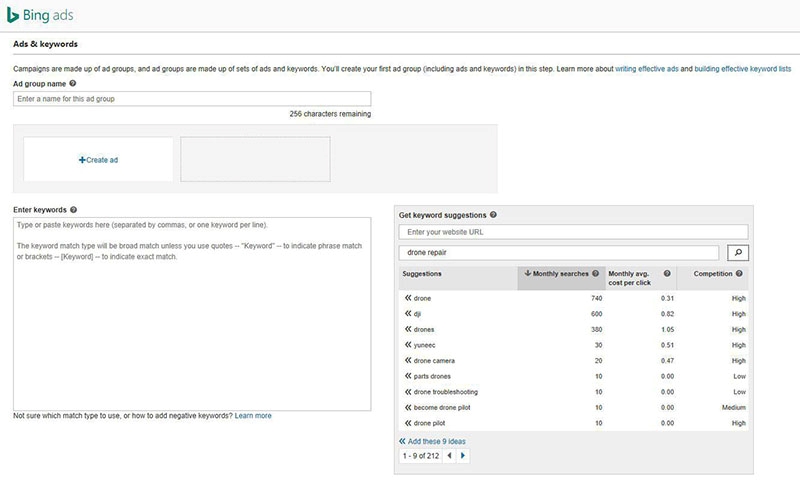Open 'writing effective ads' link
The image size is (800, 480).
pyautogui.click(x=647, y=69)
